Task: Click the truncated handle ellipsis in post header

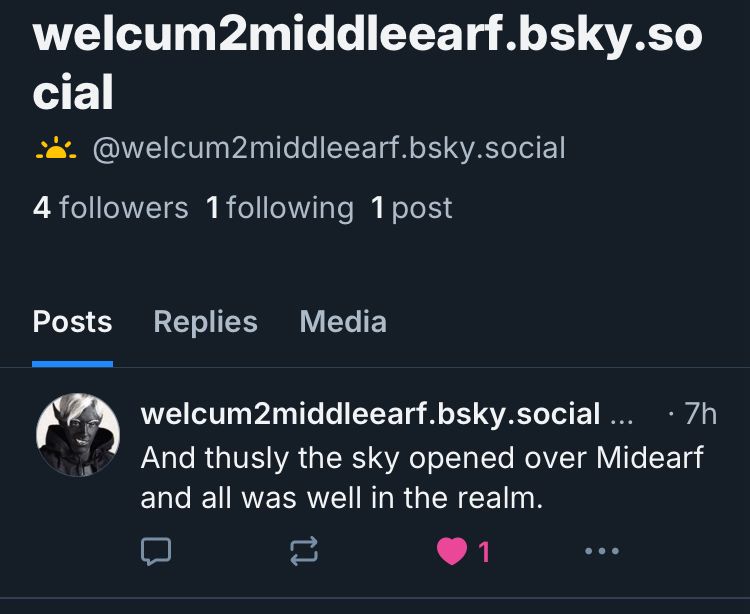Action: pos(622,418)
